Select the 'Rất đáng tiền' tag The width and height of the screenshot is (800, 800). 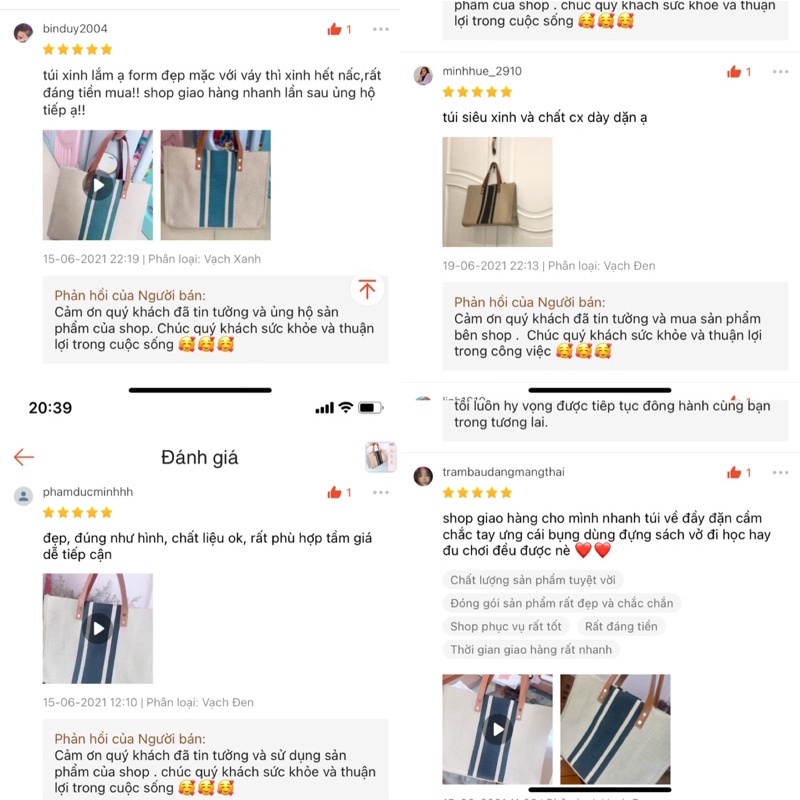click(x=621, y=627)
